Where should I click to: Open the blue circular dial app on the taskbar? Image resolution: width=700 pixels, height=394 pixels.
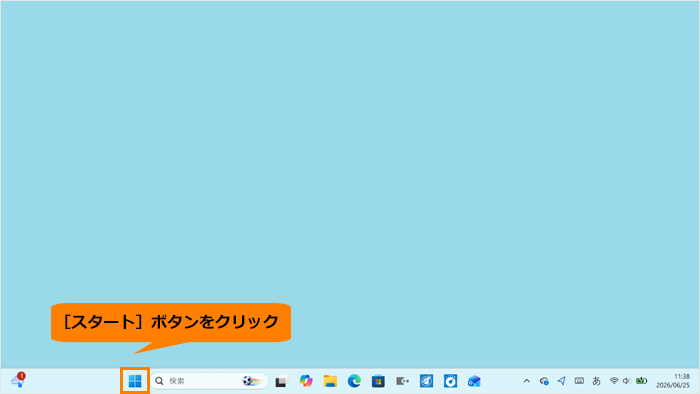450,381
